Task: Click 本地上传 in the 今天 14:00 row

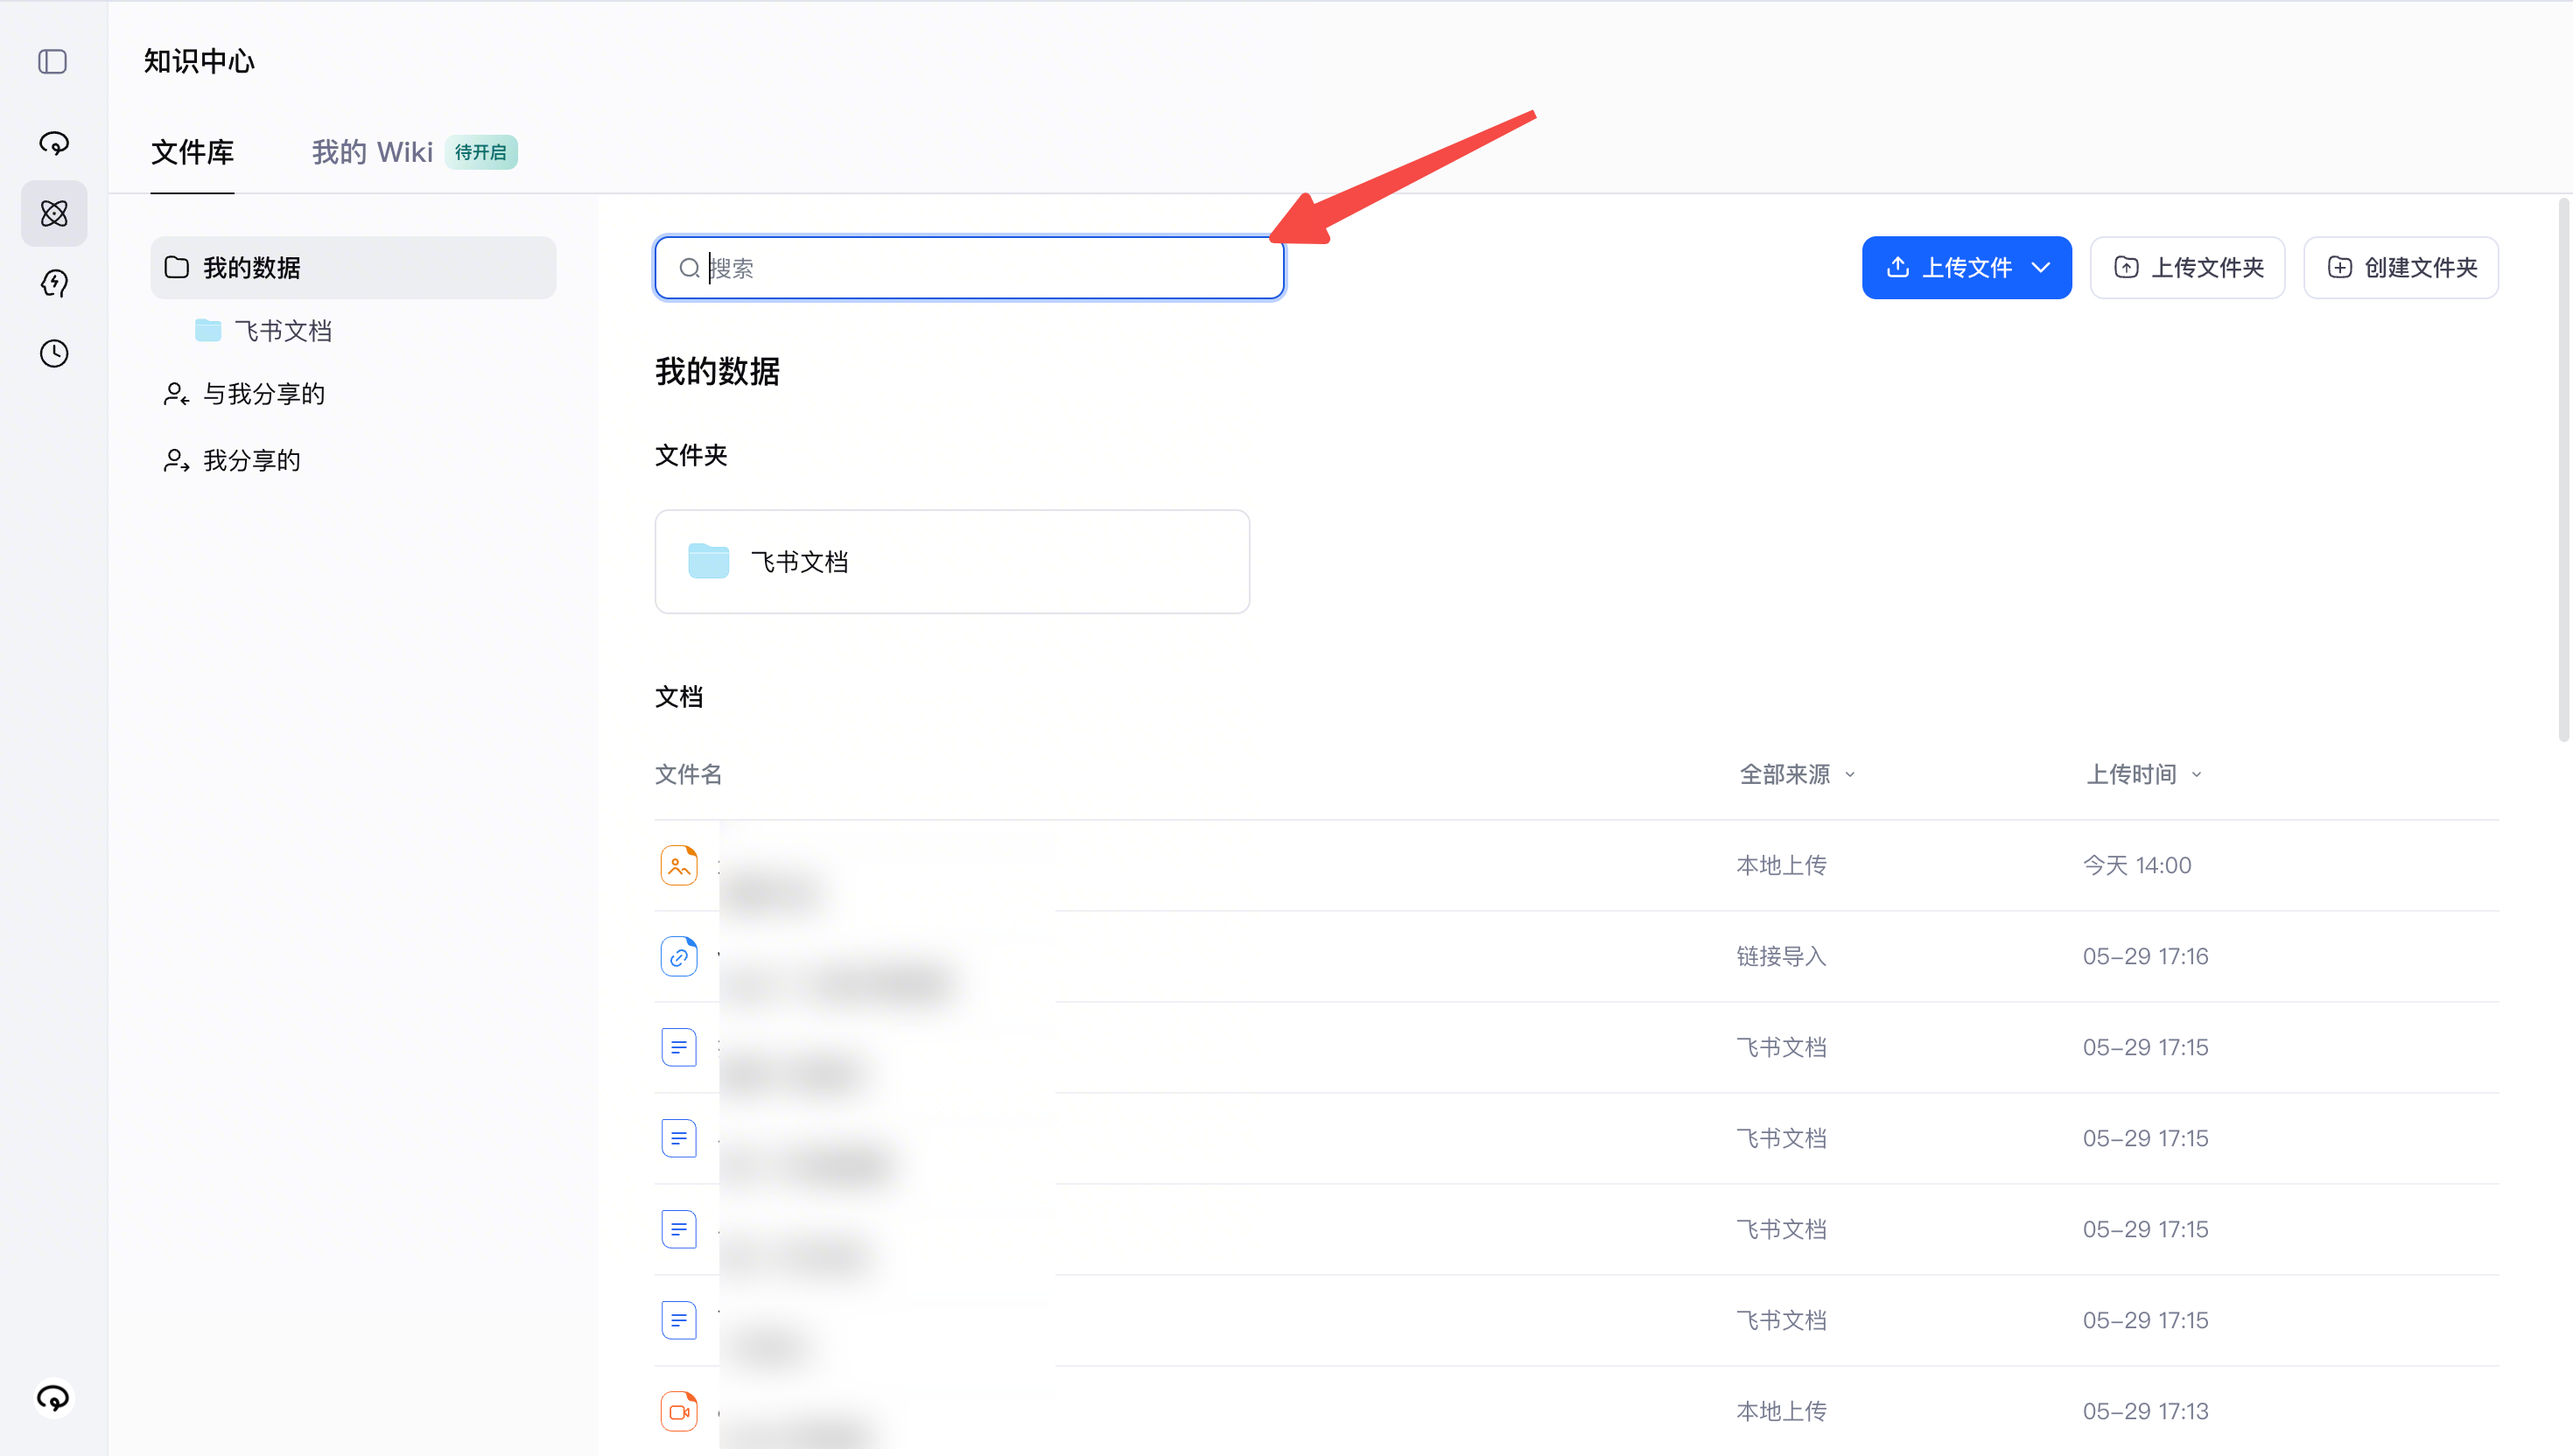Action: click(x=1781, y=865)
